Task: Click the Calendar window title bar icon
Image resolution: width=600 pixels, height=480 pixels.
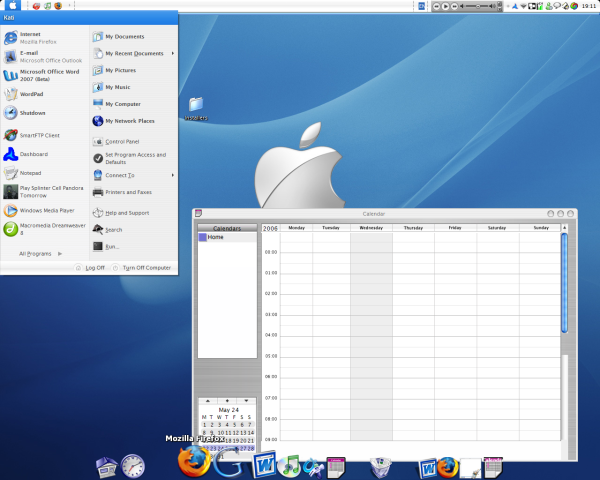Action: tap(198, 213)
